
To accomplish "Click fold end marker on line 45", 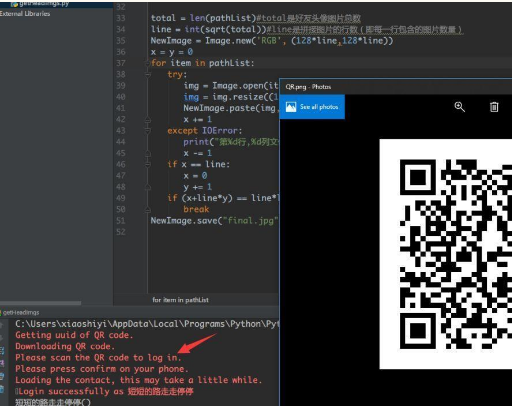I will tap(148, 153).
